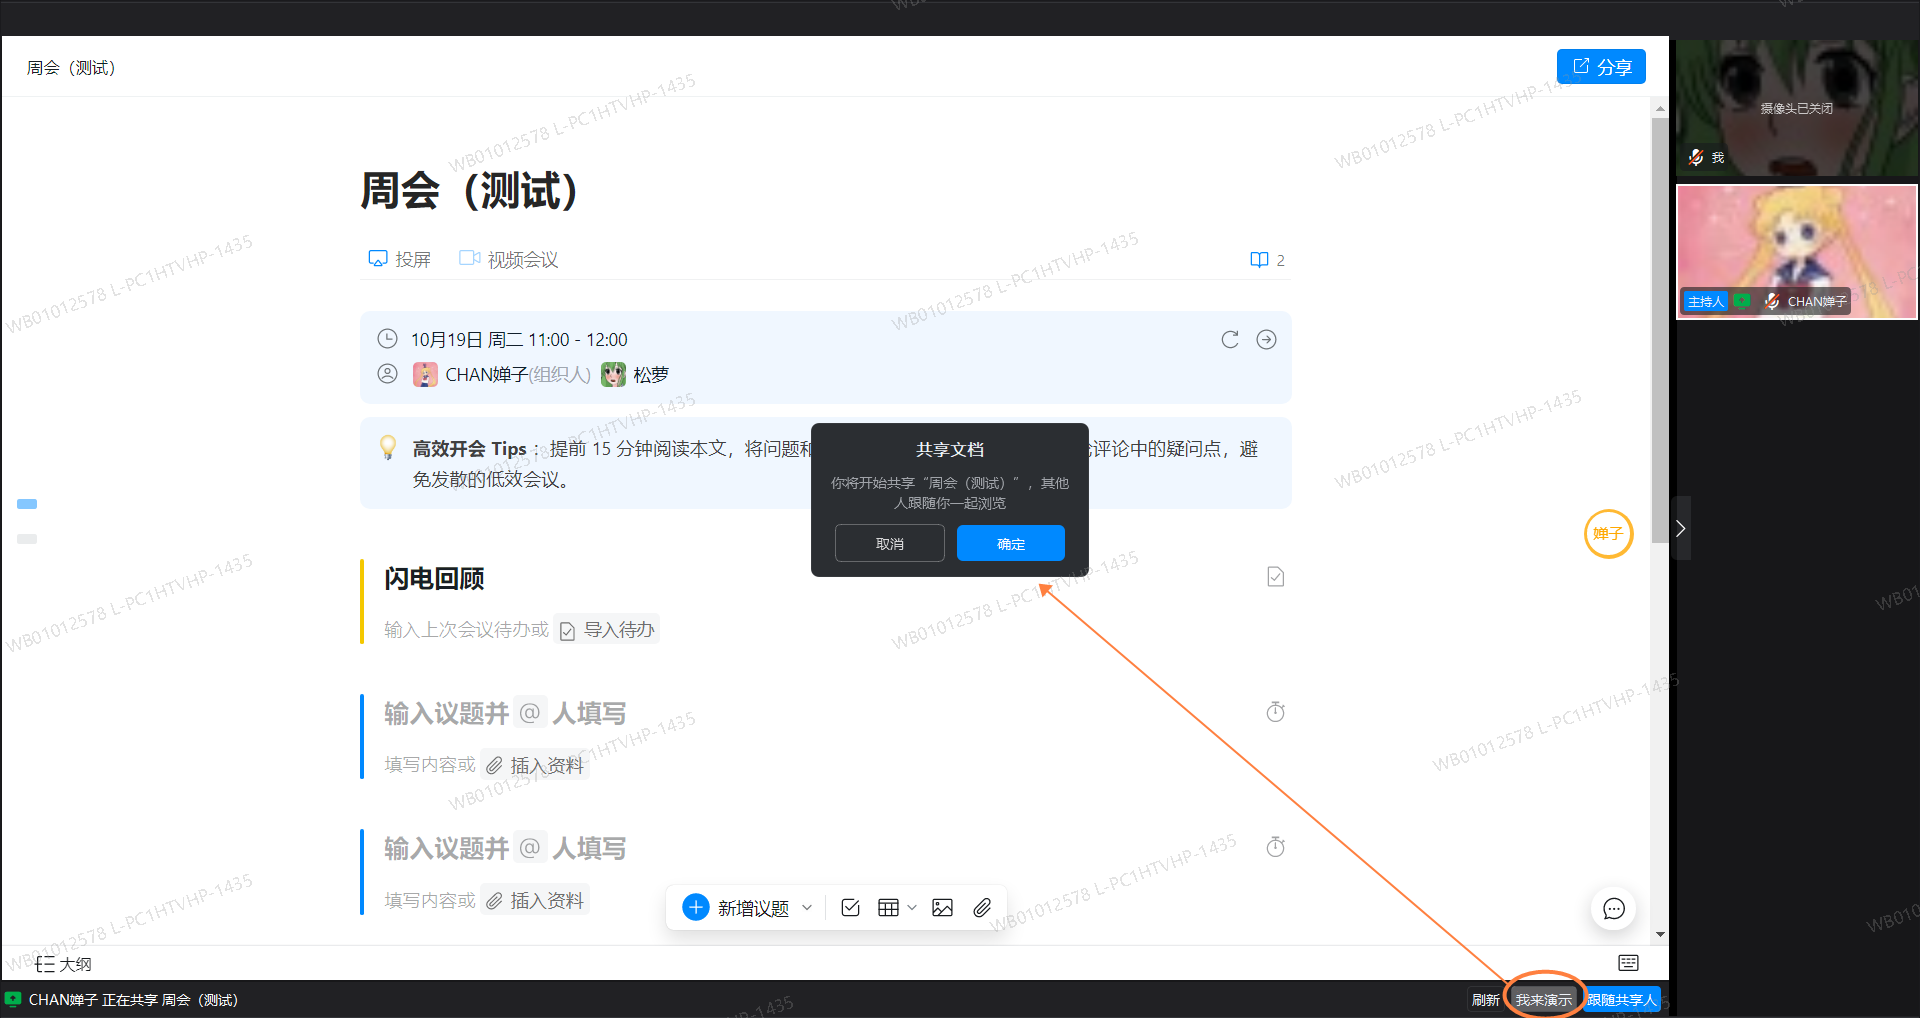Open the 大纲 outline view
Viewport: 1920px width, 1018px height.
pos(62,963)
